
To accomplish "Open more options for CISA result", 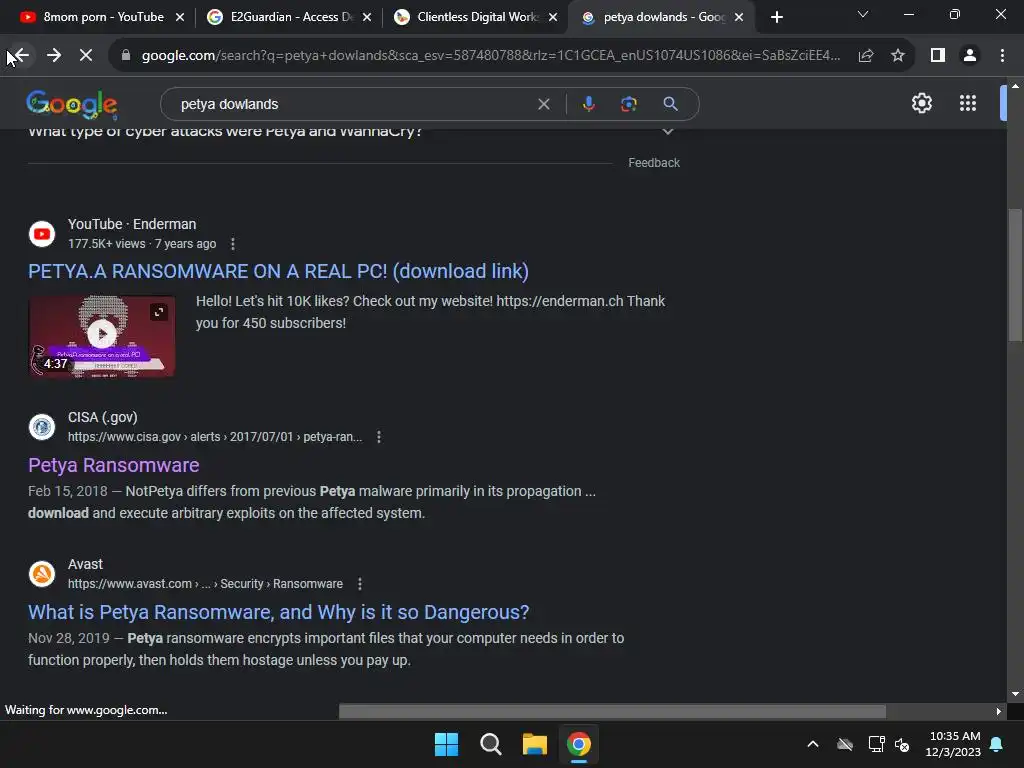I will tap(379, 437).
